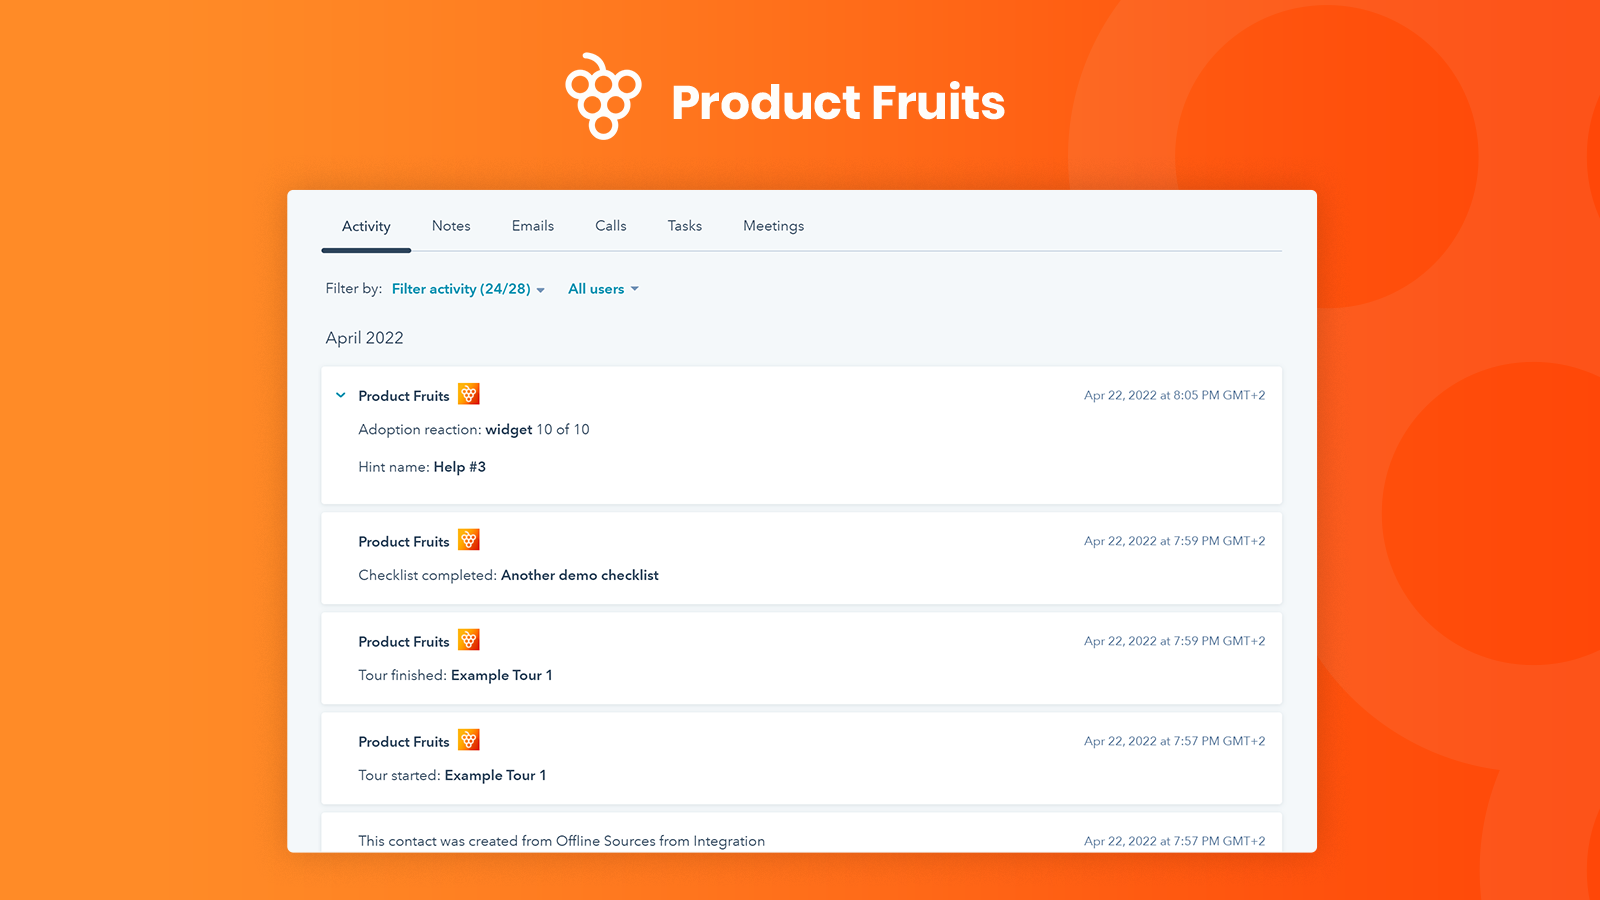Show the Meetings tab
1600x900 pixels.
pyautogui.click(x=773, y=226)
